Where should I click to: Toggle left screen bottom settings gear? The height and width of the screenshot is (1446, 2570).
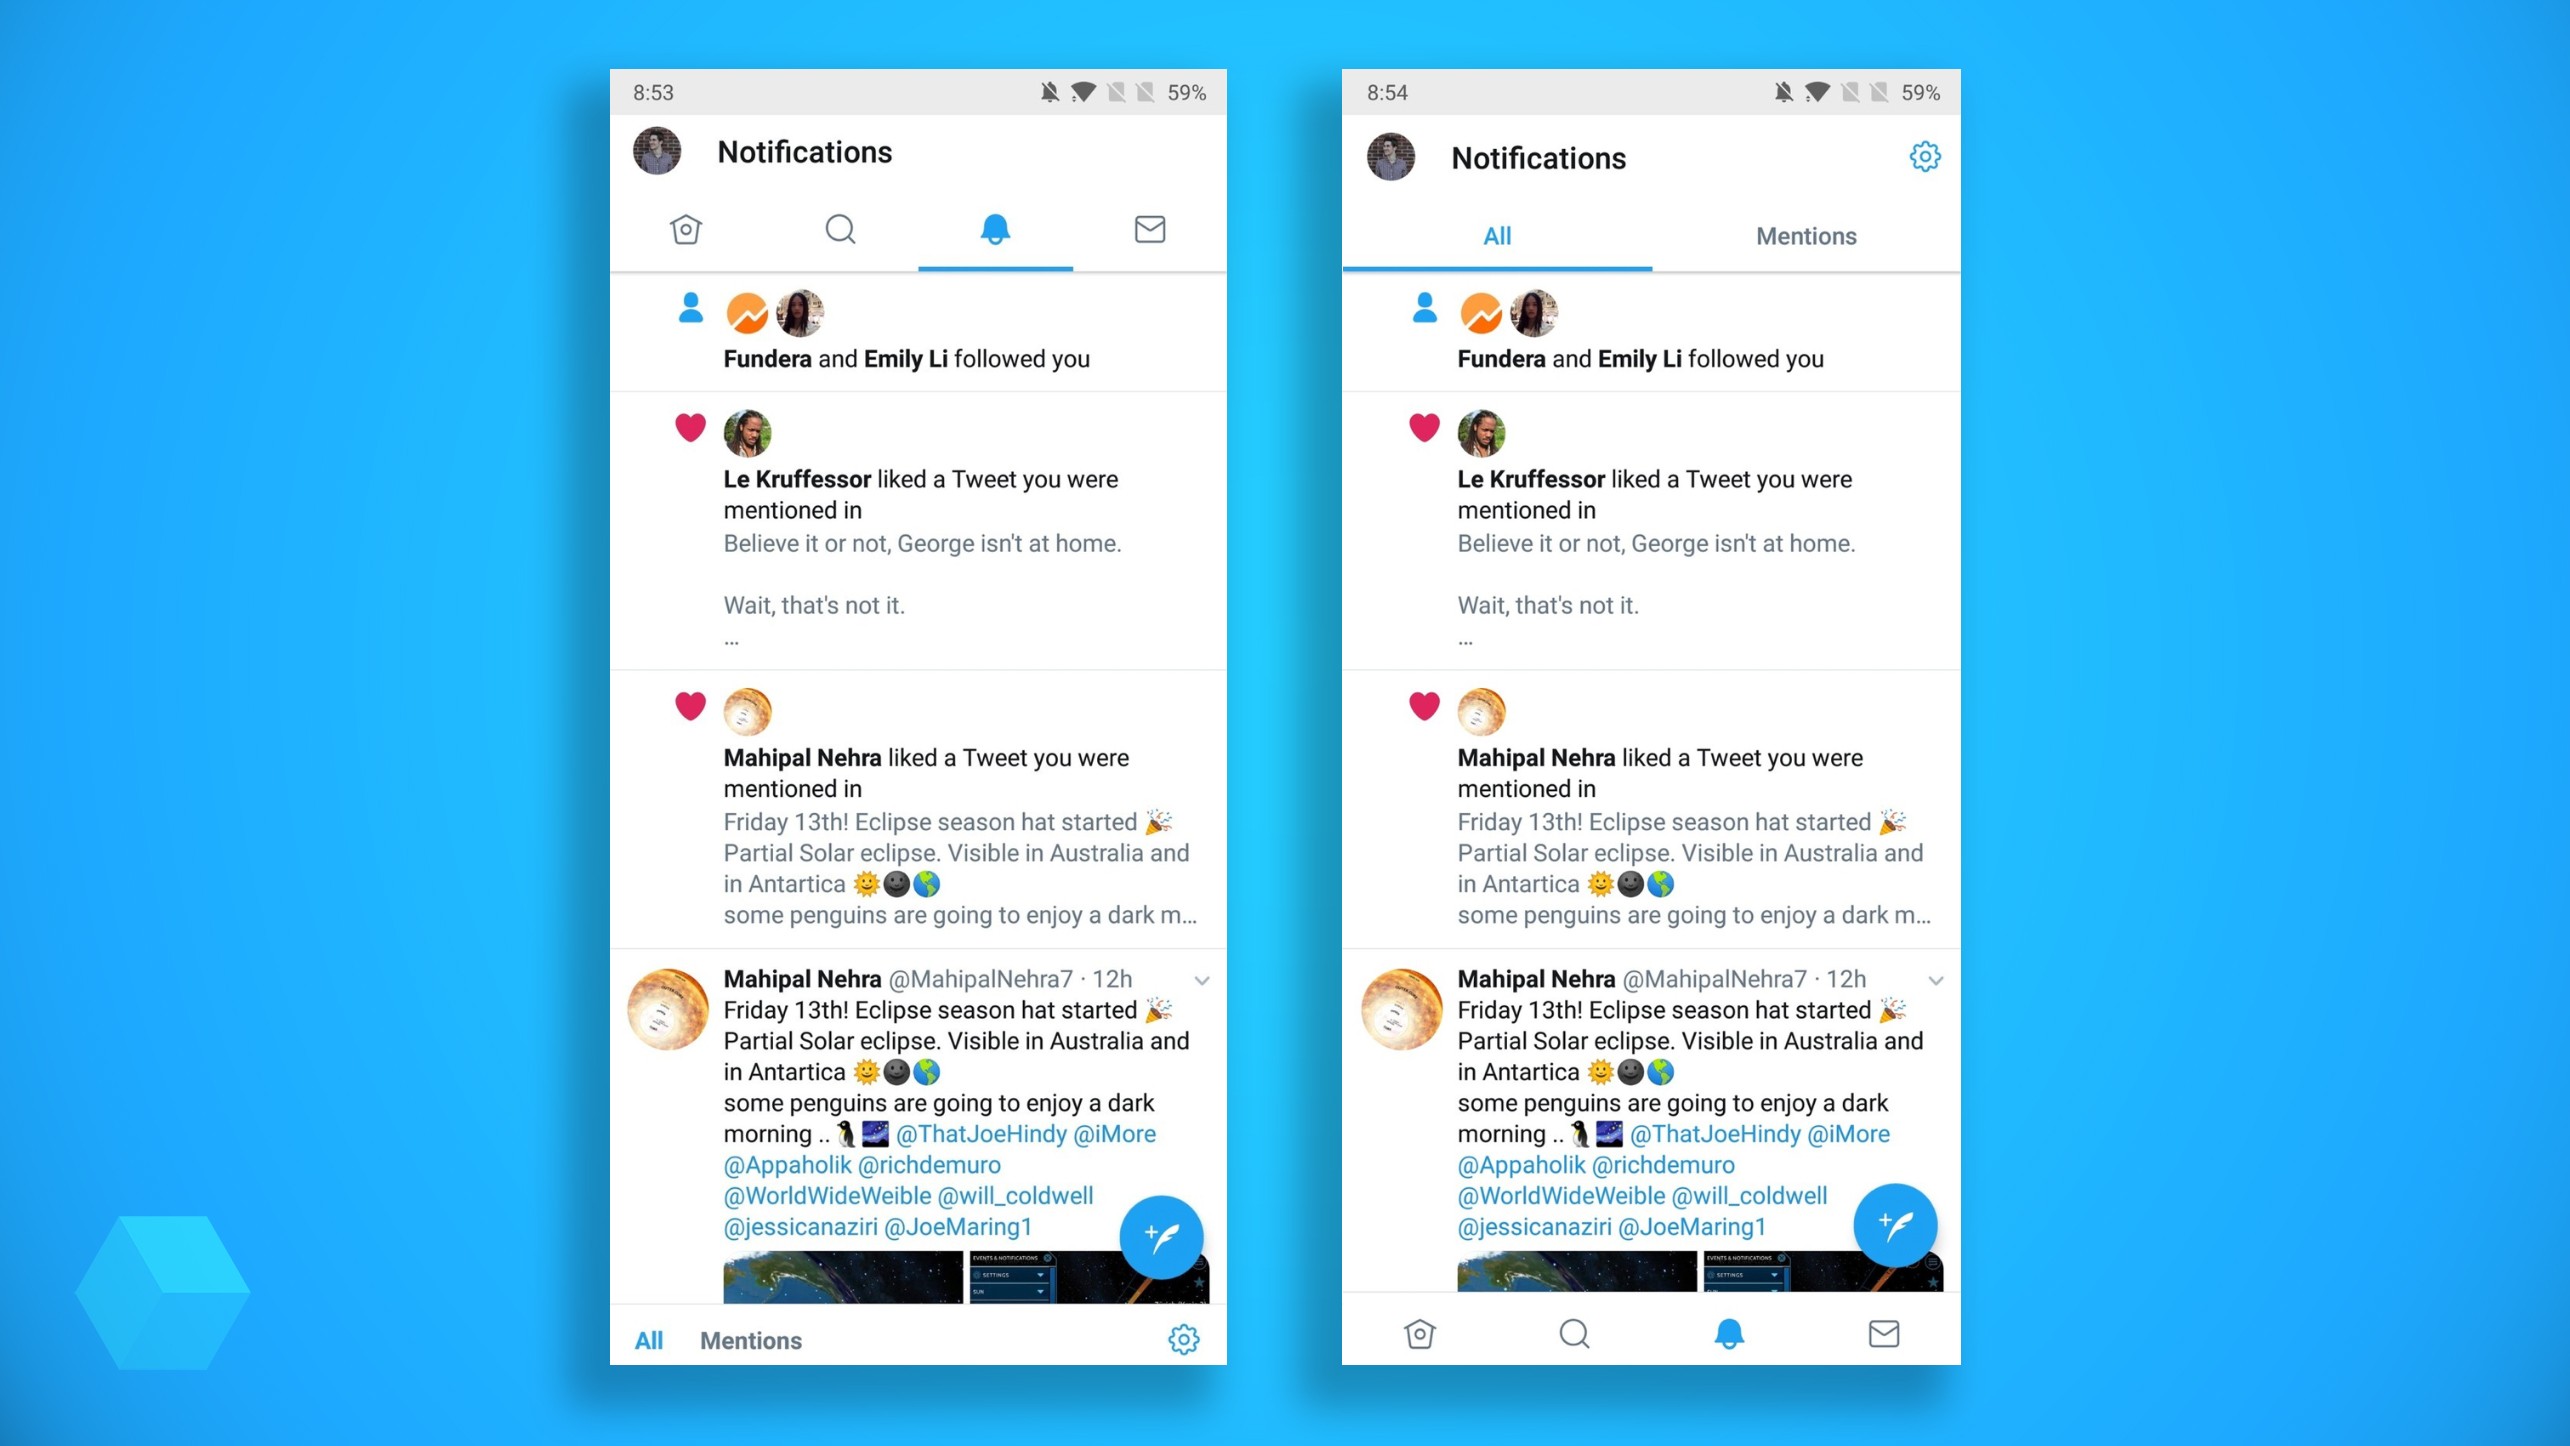[1183, 1338]
